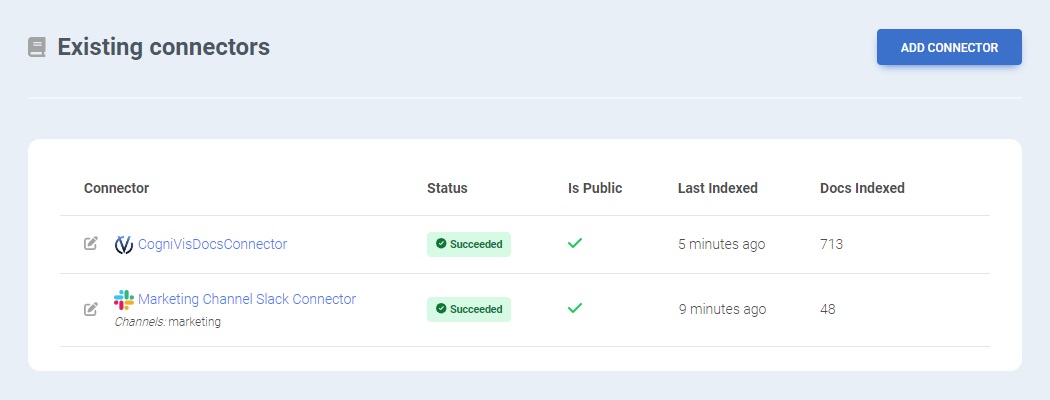Click the Slack connector Succeeded status badge
The height and width of the screenshot is (400, 1050).
coord(469,310)
